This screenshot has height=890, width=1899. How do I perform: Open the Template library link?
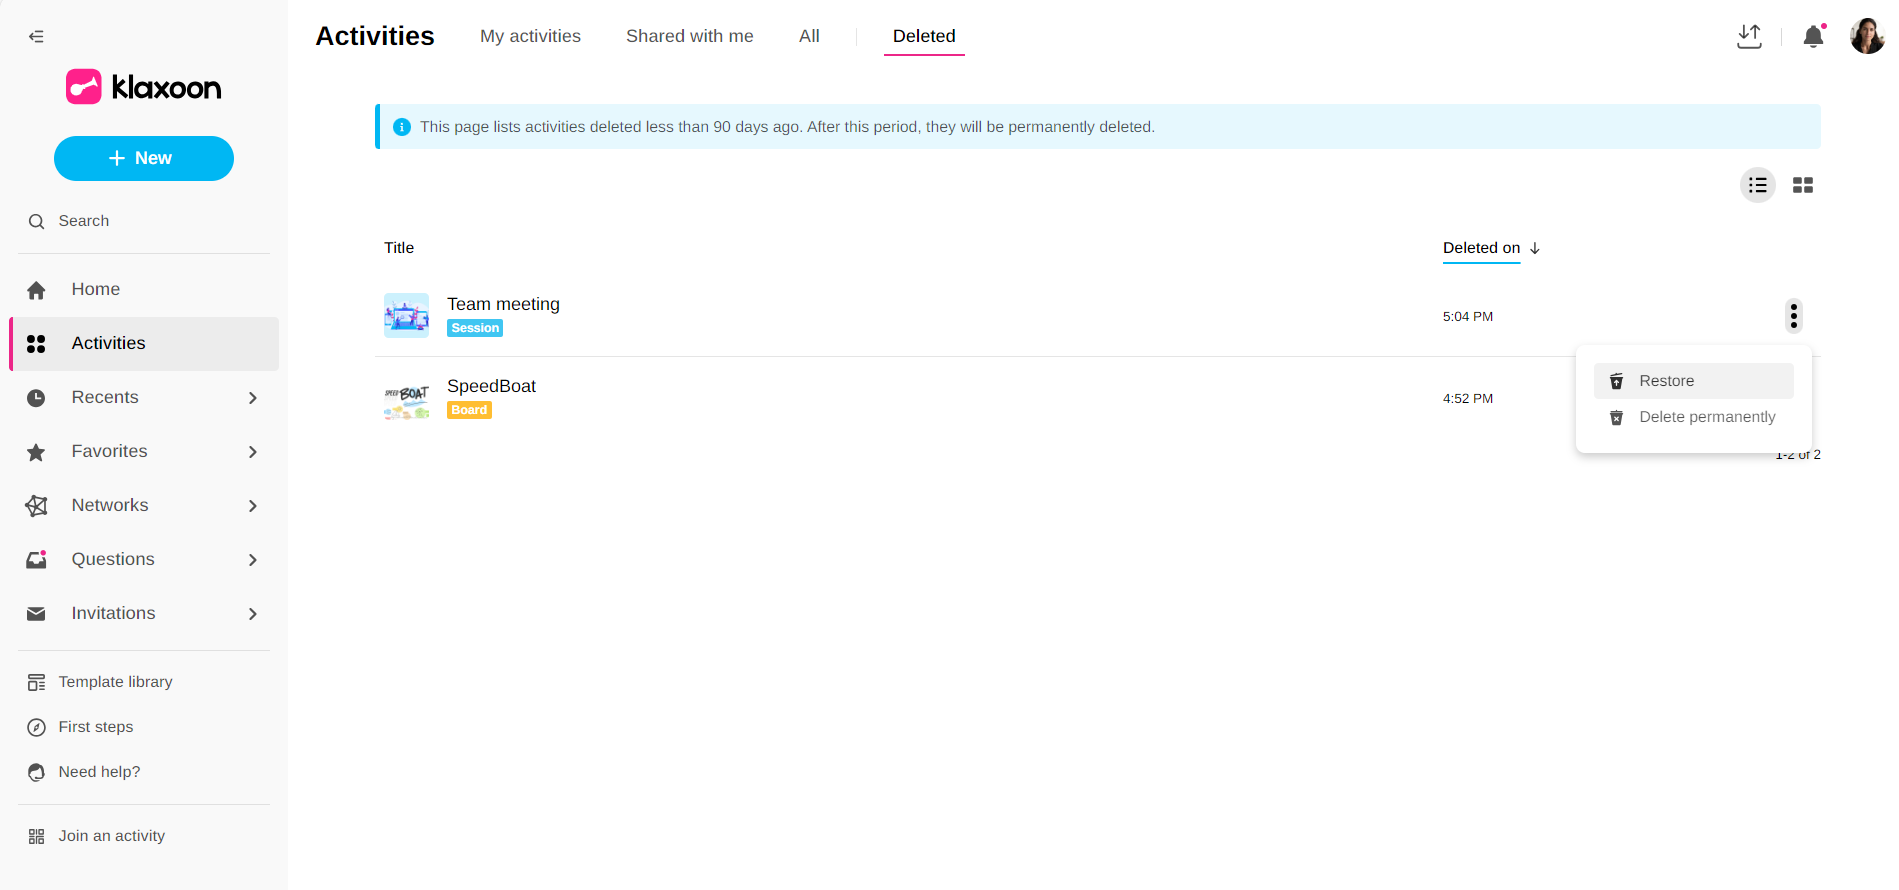115,682
